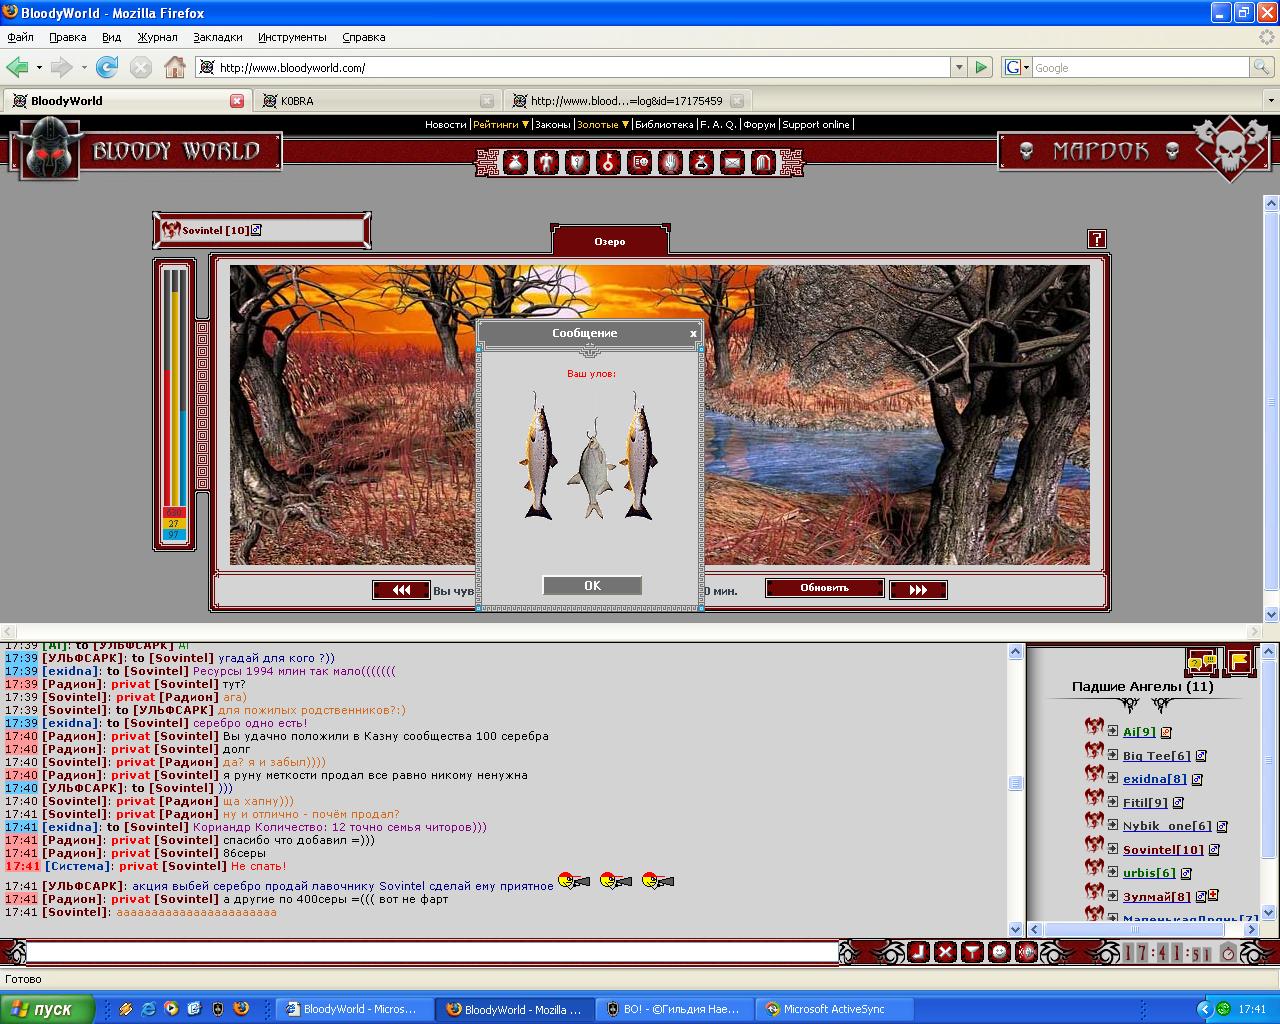Open the Инструменты menu

point(292,37)
